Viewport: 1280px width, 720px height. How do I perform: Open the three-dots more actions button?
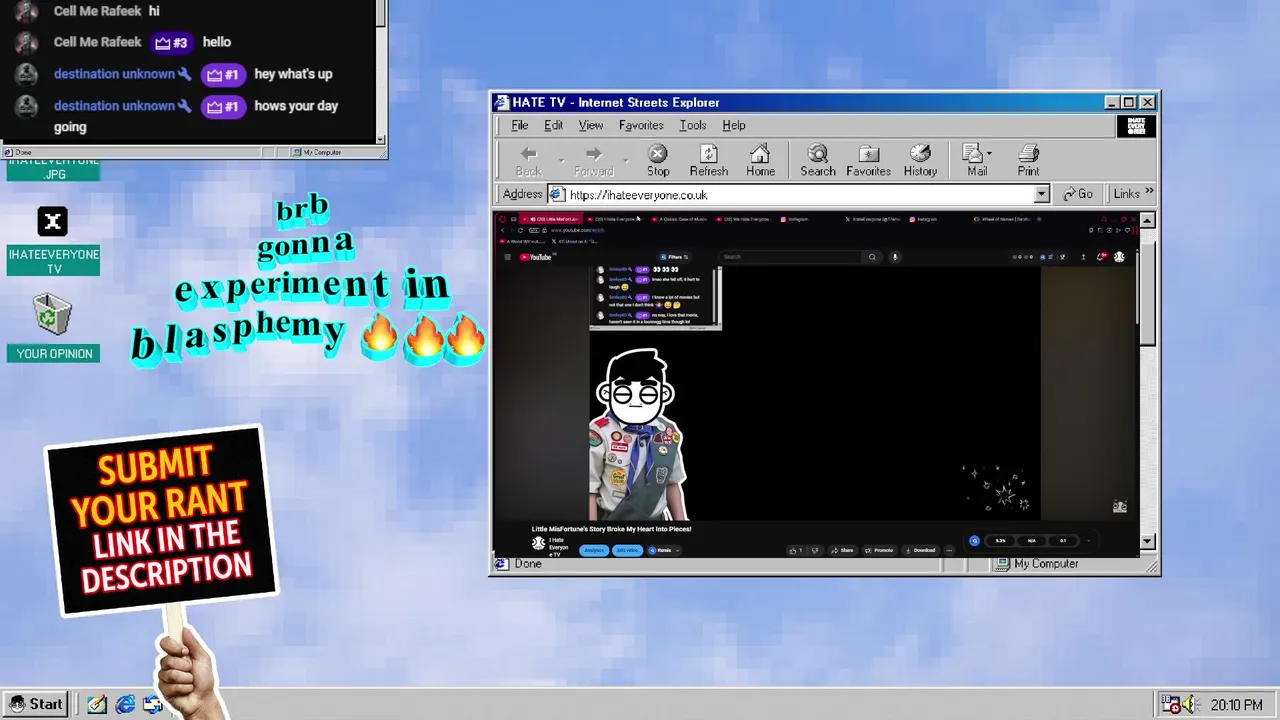949,550
